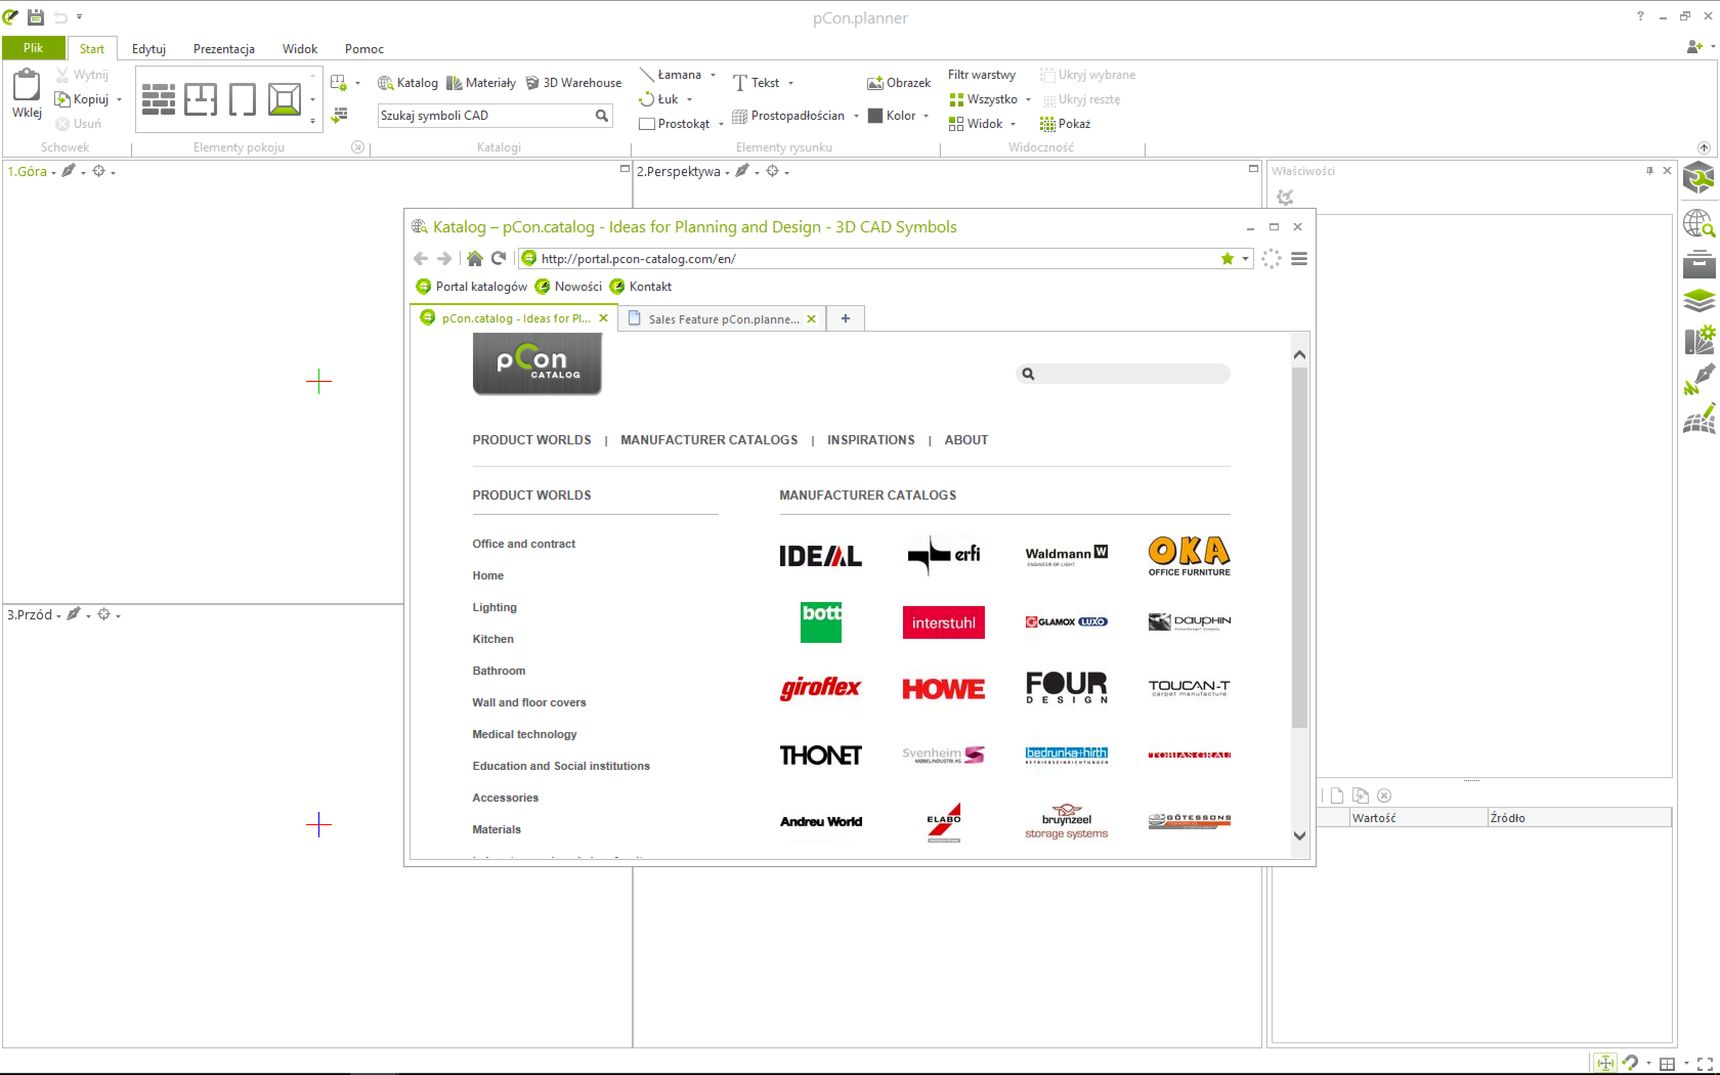
Task: Open the Kontakt bookmark
Action: point(641,287)
